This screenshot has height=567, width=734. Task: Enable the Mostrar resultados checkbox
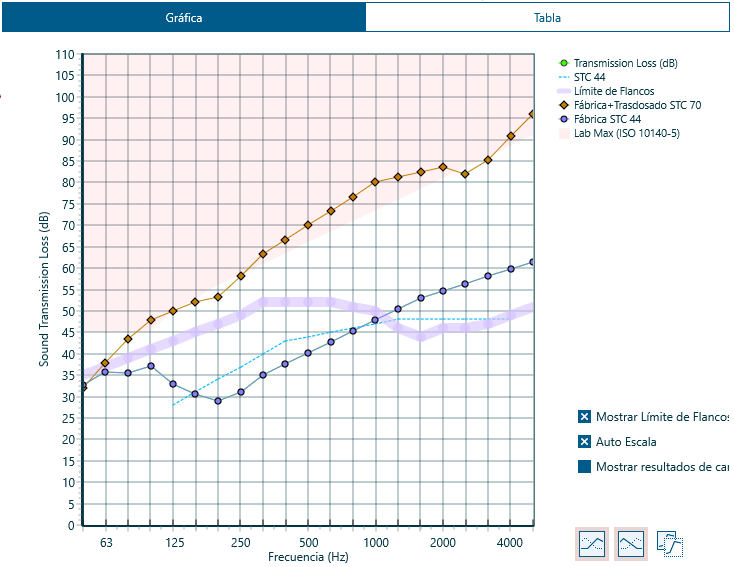pos(584,467)
